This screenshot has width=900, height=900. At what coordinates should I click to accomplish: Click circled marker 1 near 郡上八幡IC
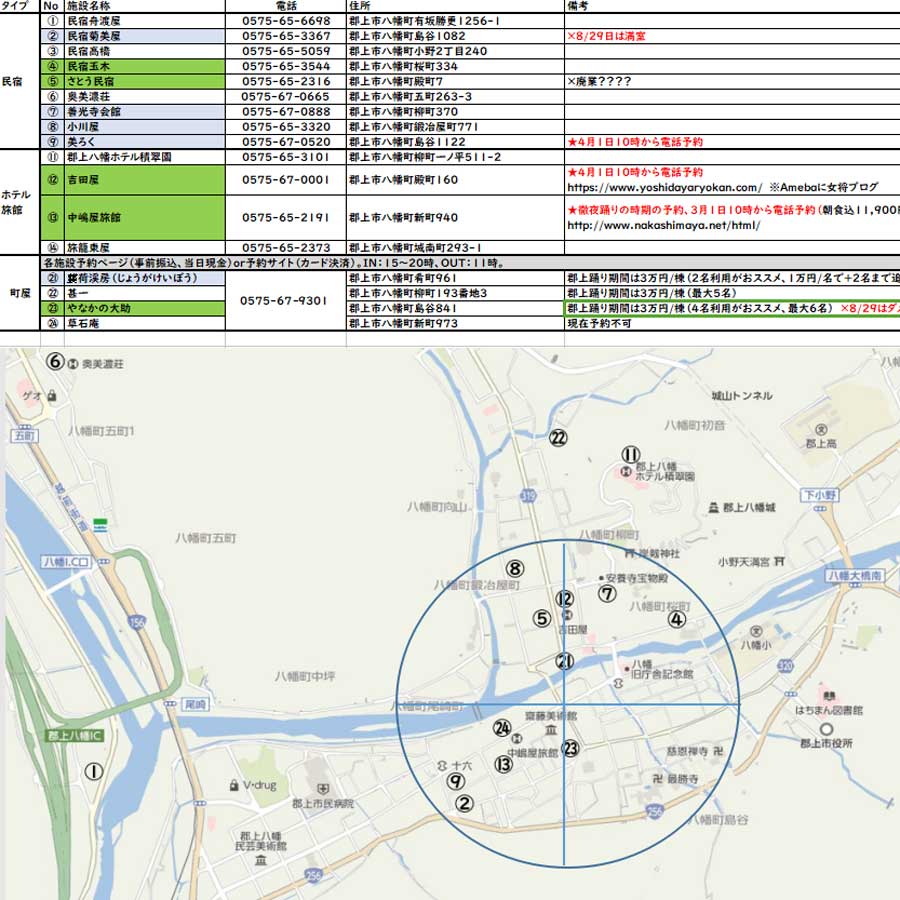point(94,771)
